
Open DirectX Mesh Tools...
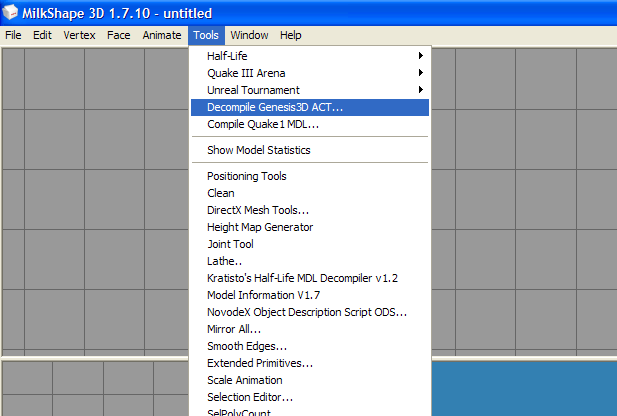click(310, 210)
